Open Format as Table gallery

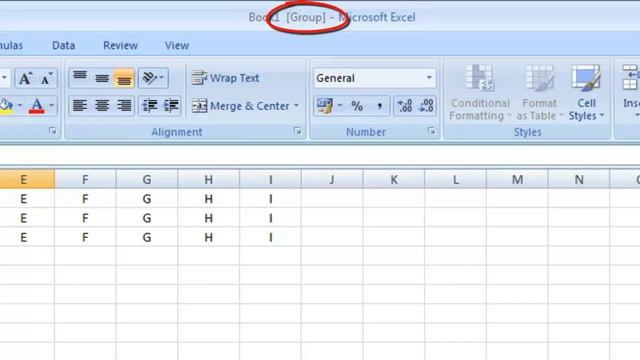click(540, 93)
